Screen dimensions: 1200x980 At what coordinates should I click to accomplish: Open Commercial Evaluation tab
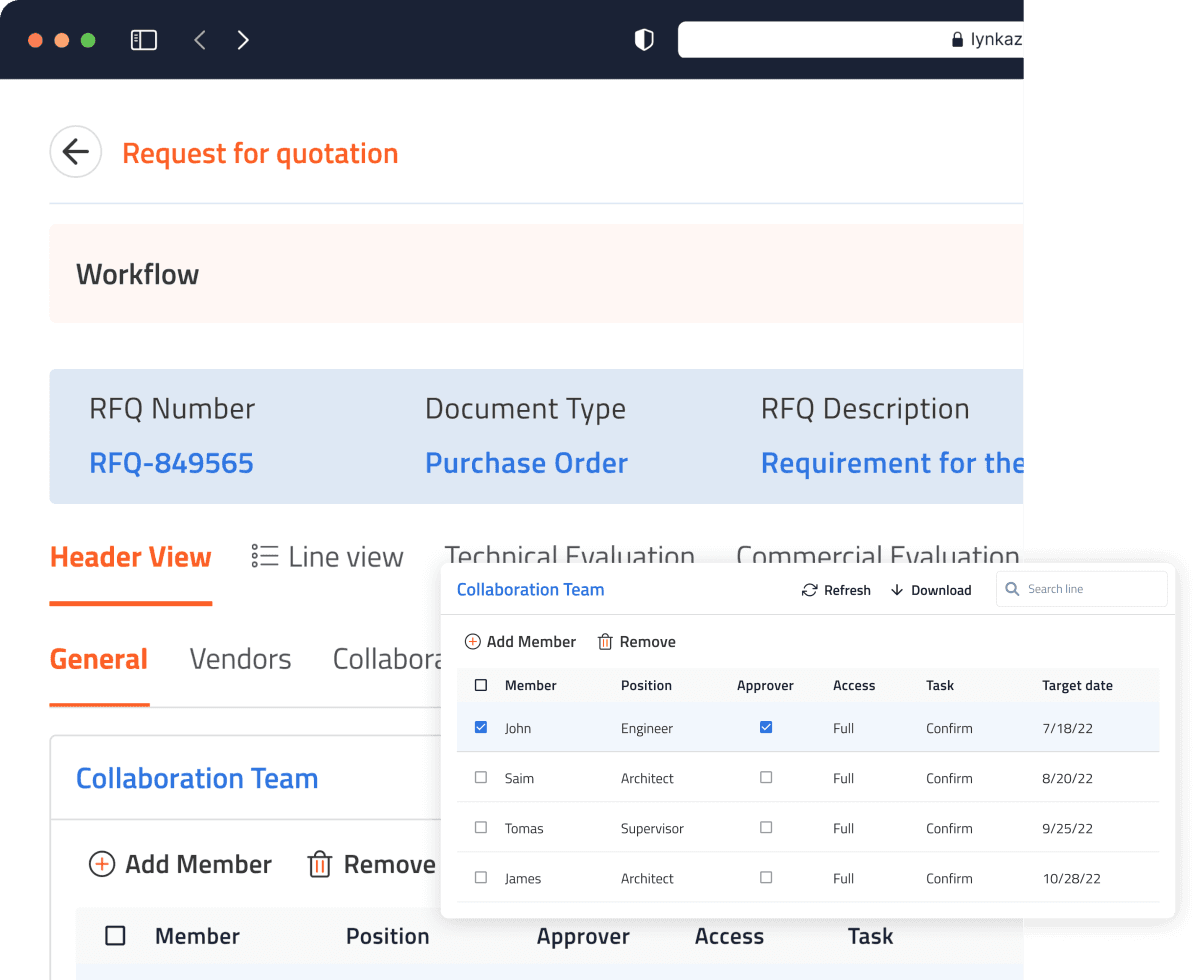[878, 553]
